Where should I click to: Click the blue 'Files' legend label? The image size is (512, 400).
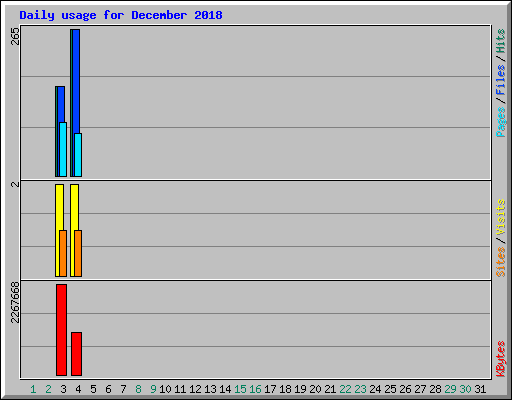(x=501, y=79)
